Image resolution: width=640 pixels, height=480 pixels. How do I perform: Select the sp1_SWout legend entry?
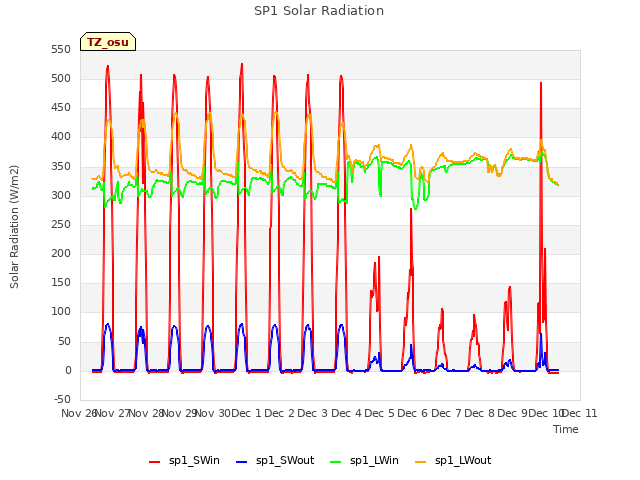coord(275,460)
